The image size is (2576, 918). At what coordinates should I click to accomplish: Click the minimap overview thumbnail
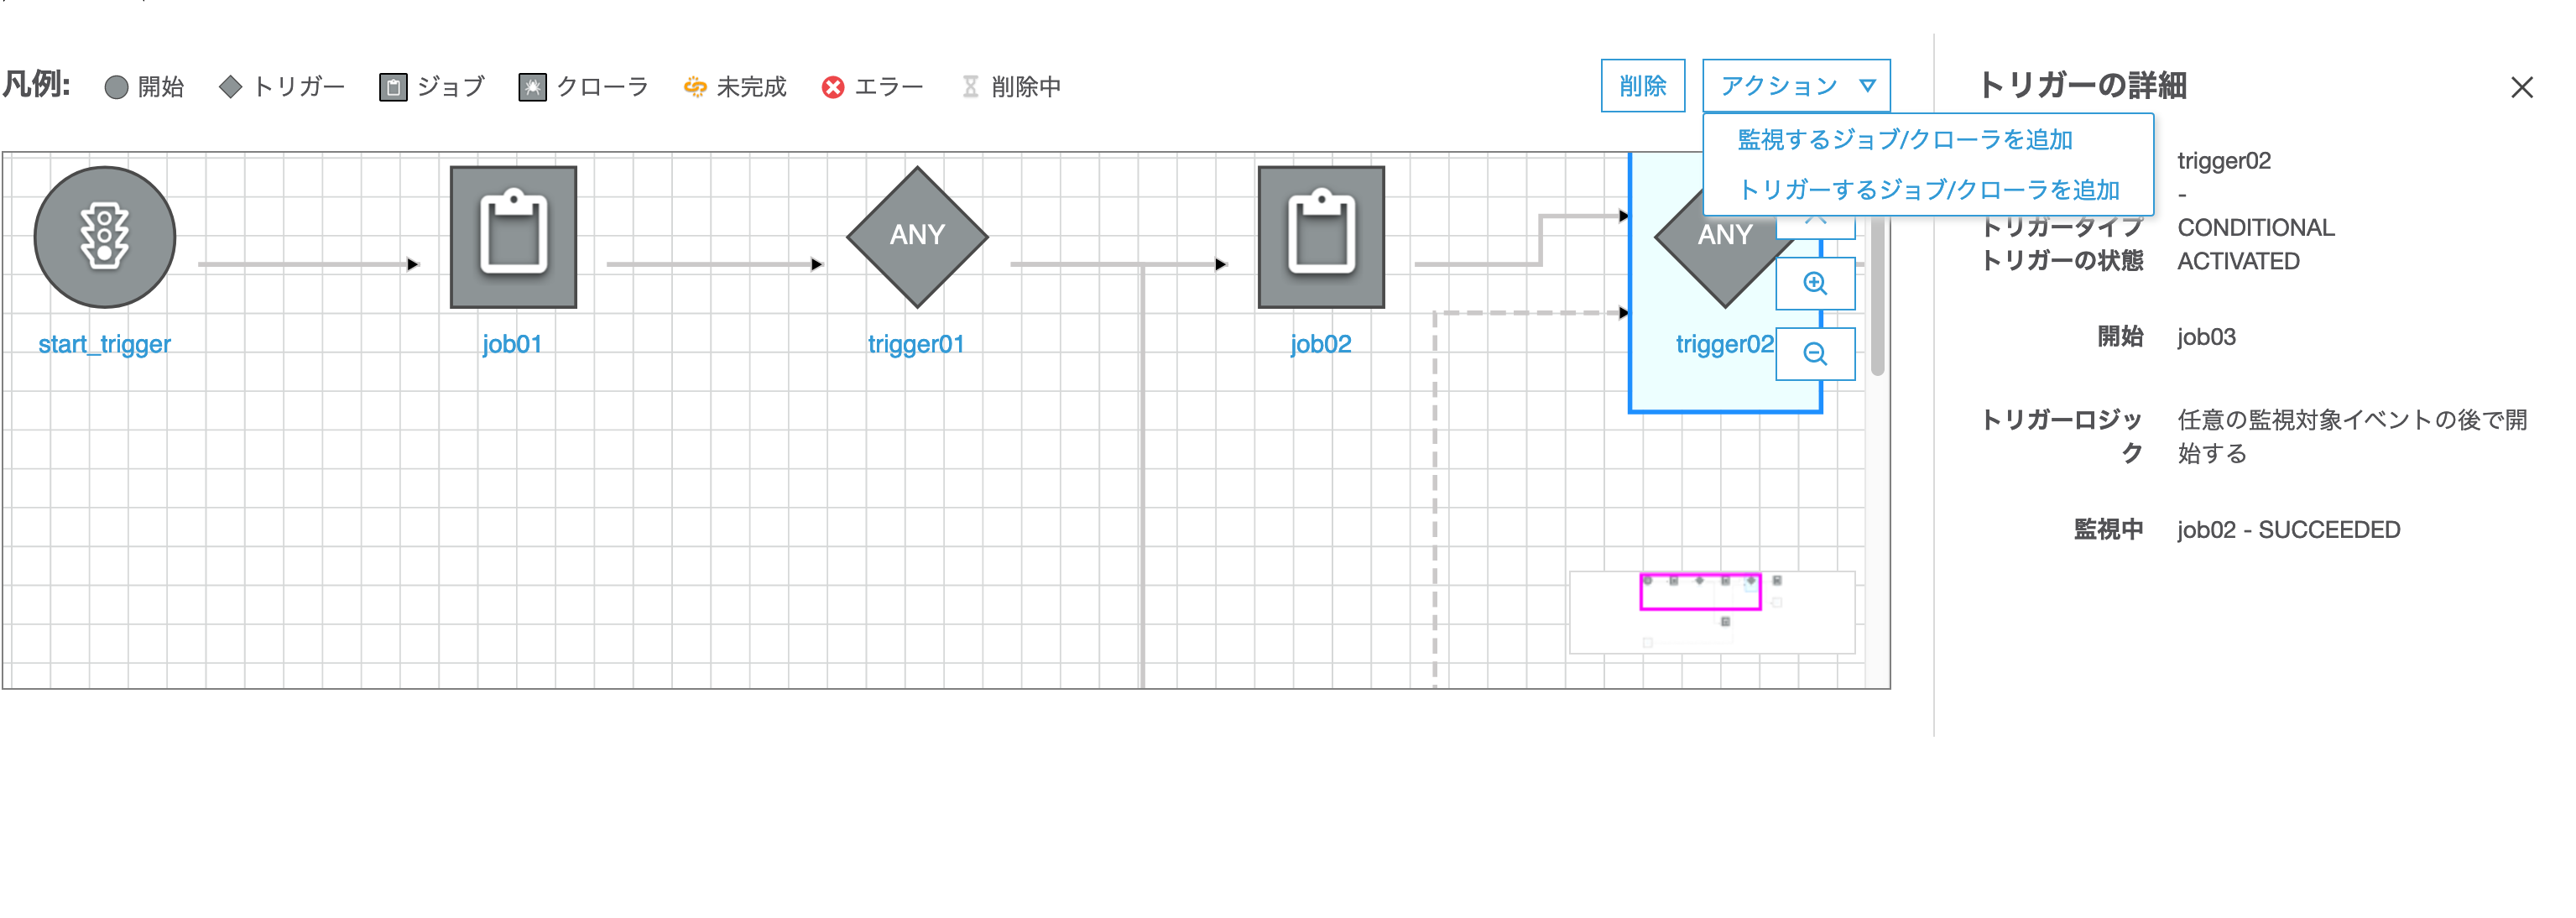tap(1711, 612)
